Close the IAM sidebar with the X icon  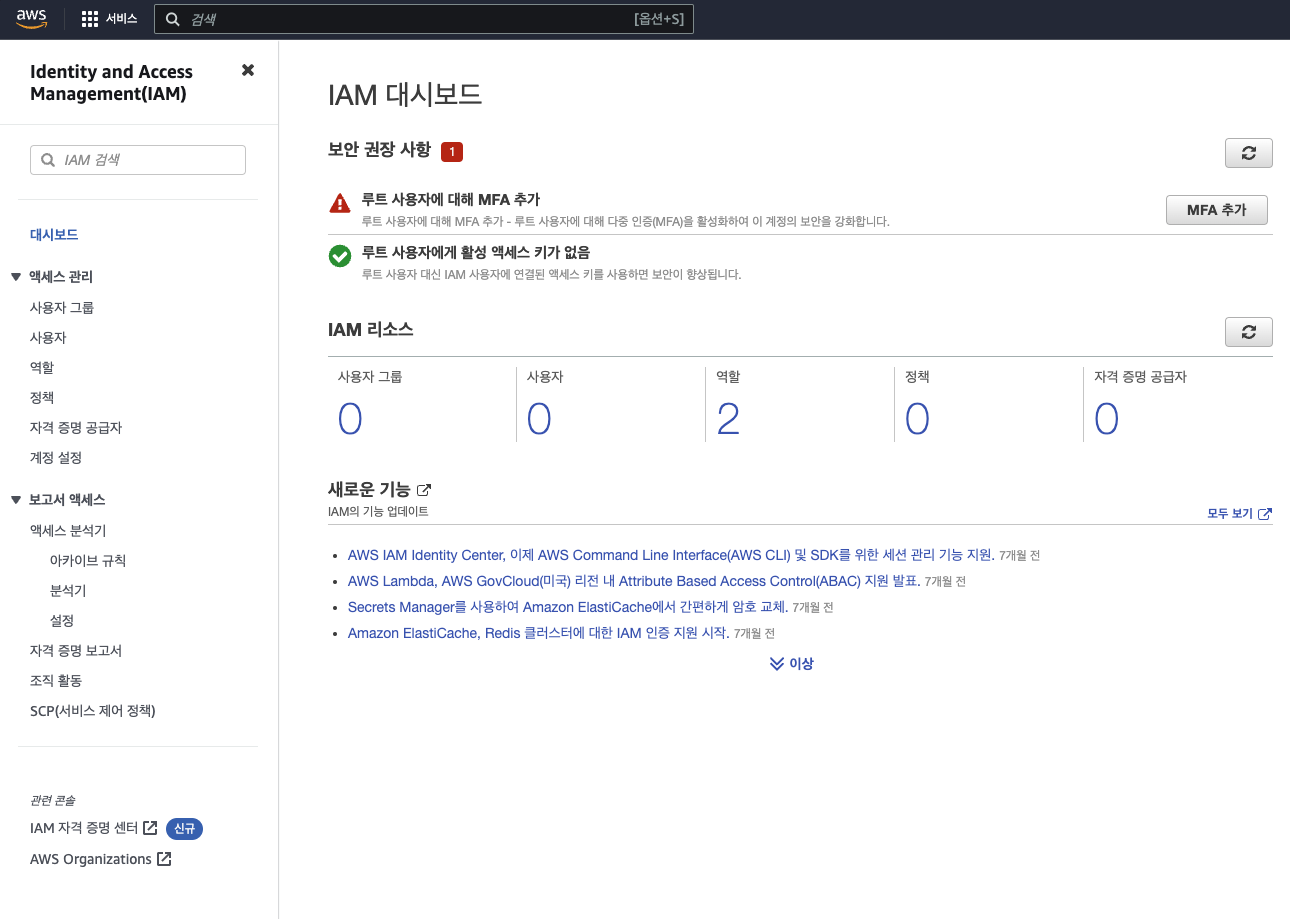248,70
